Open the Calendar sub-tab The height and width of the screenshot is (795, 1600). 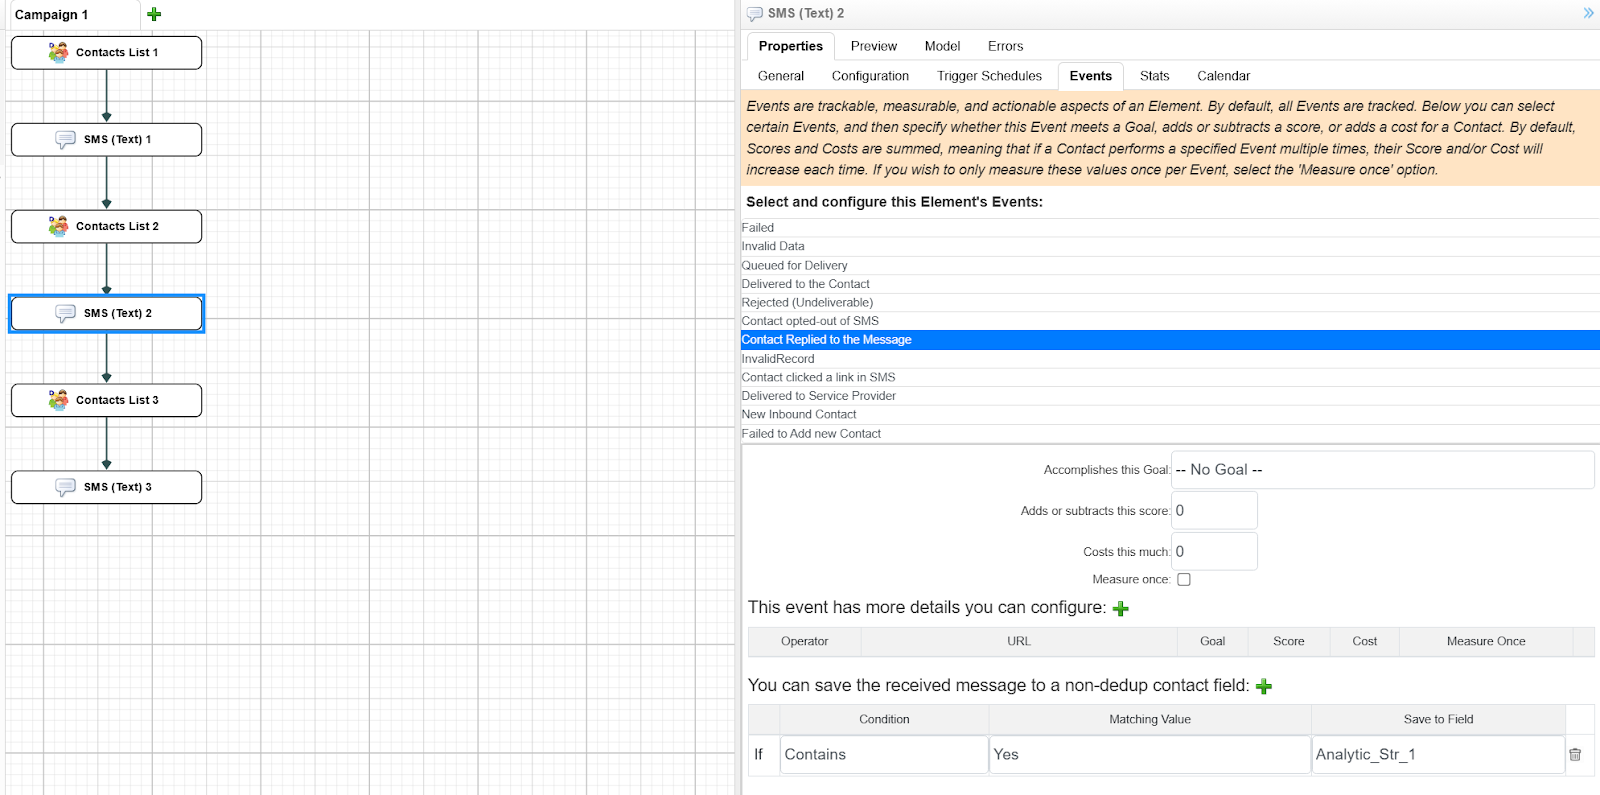point(1223,76)
